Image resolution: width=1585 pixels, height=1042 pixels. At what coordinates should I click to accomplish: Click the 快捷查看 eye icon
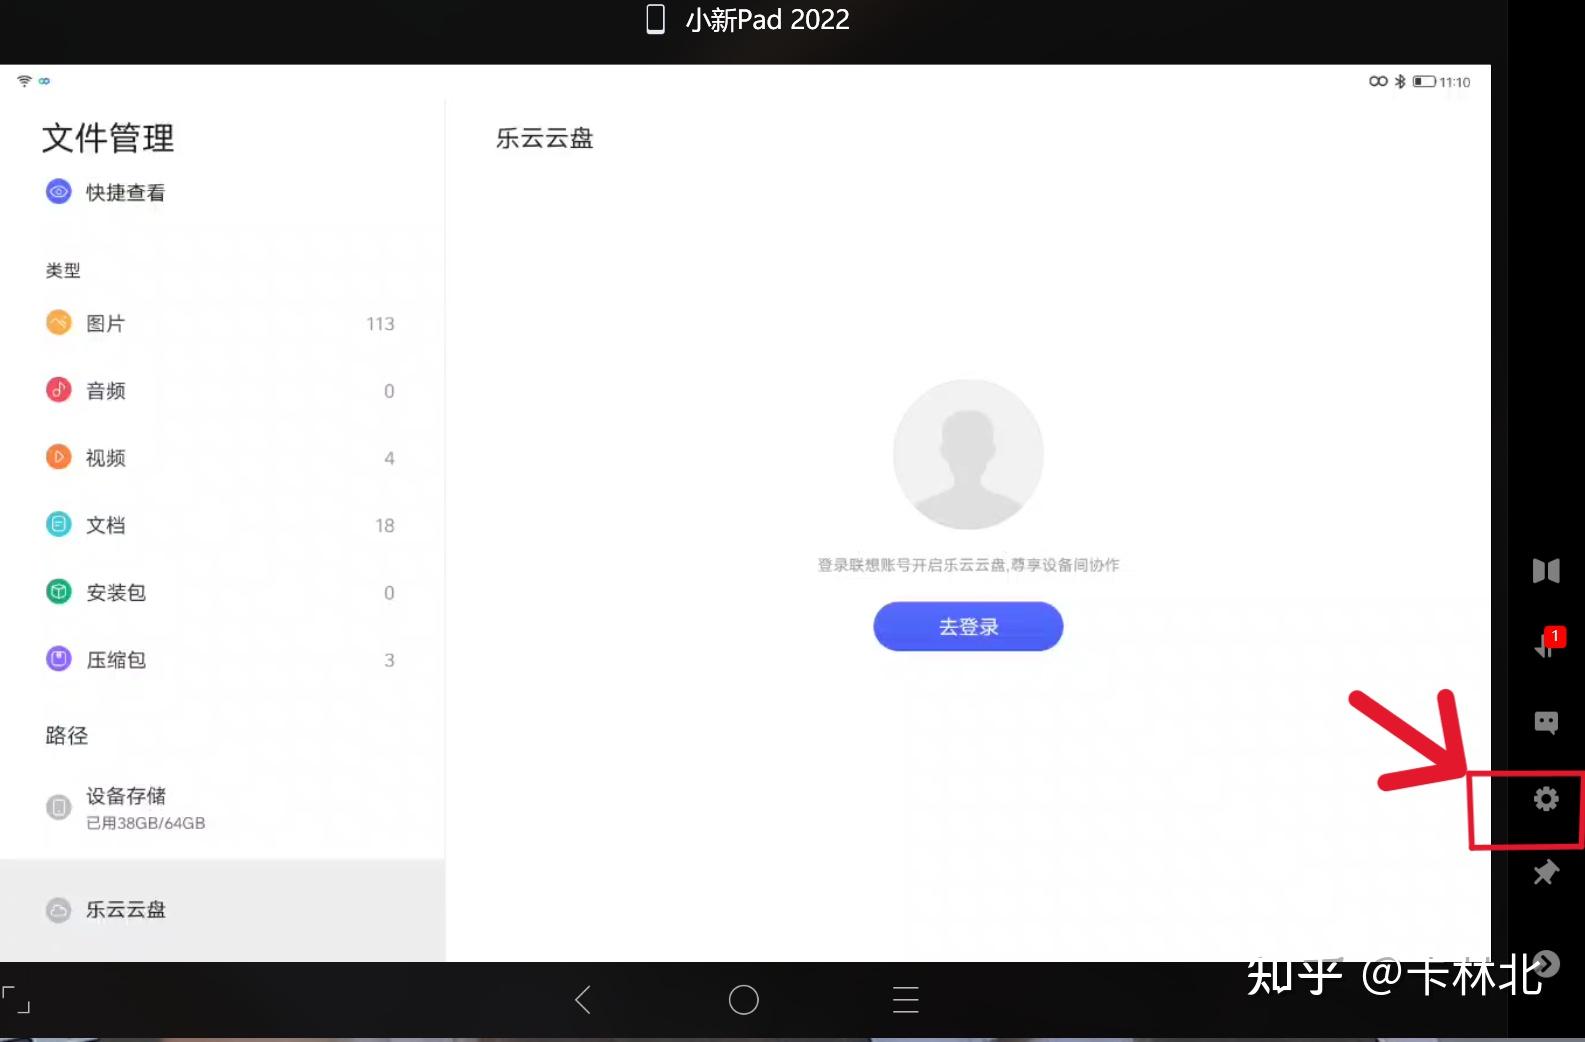(59, 191)
